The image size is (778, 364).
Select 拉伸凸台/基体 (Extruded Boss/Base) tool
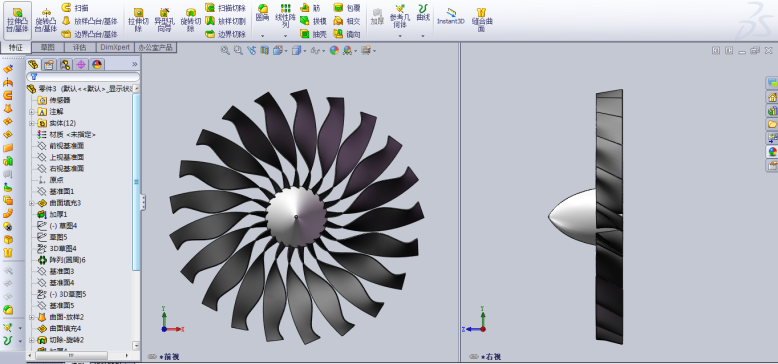[17, 20]
